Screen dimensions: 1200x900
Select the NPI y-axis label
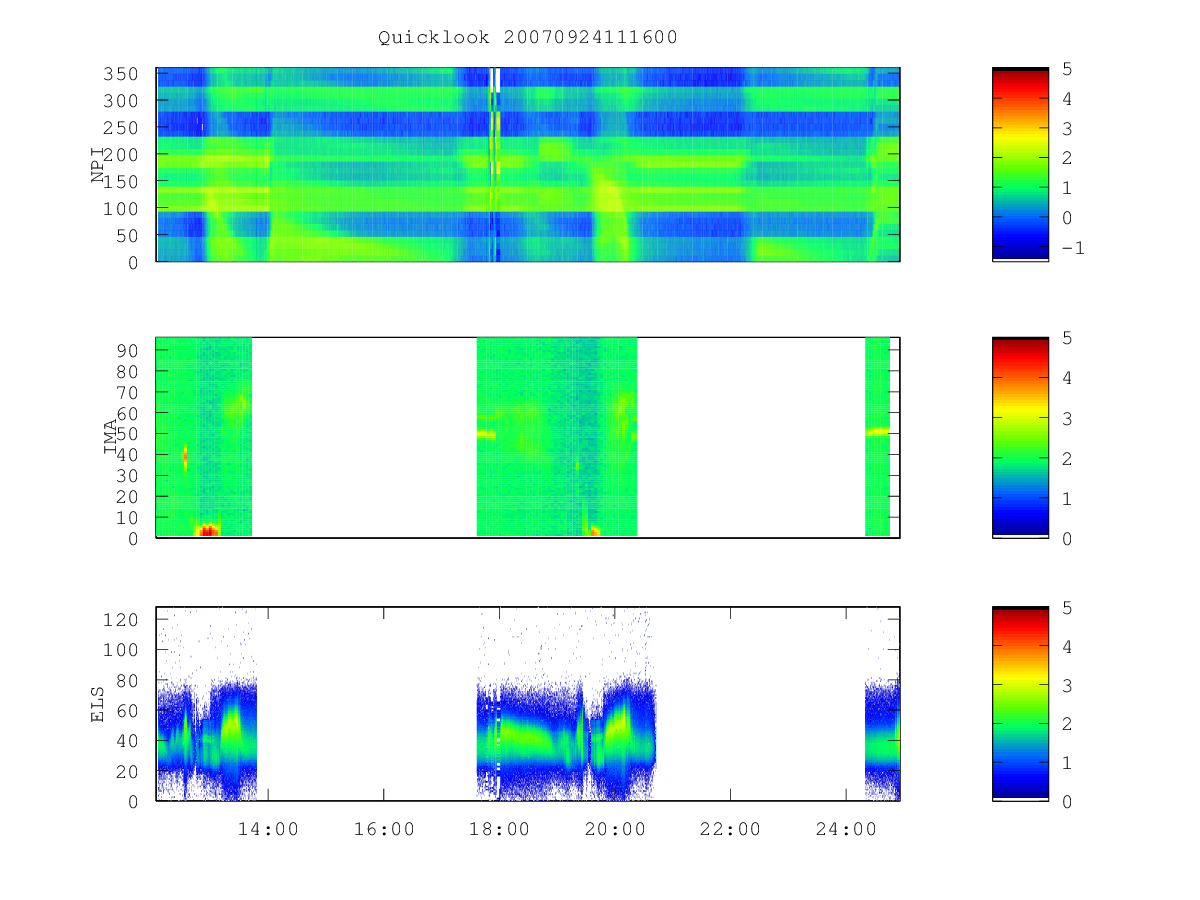[98, 166]
